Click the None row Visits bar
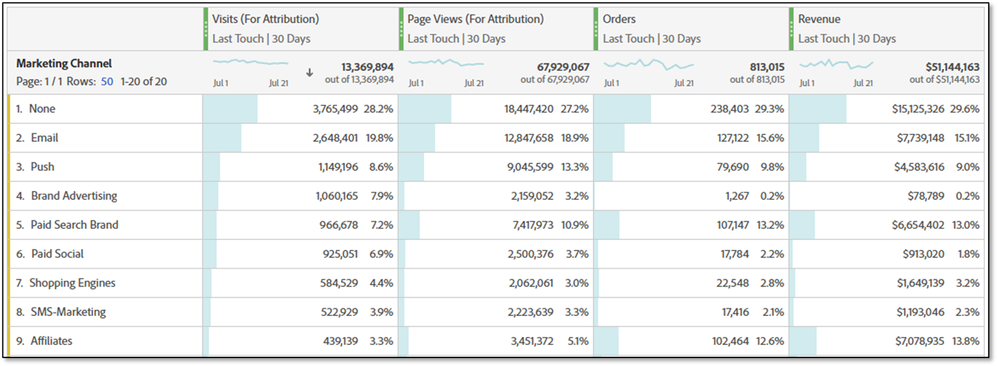998x366 pixels. (x=230, y=109)
